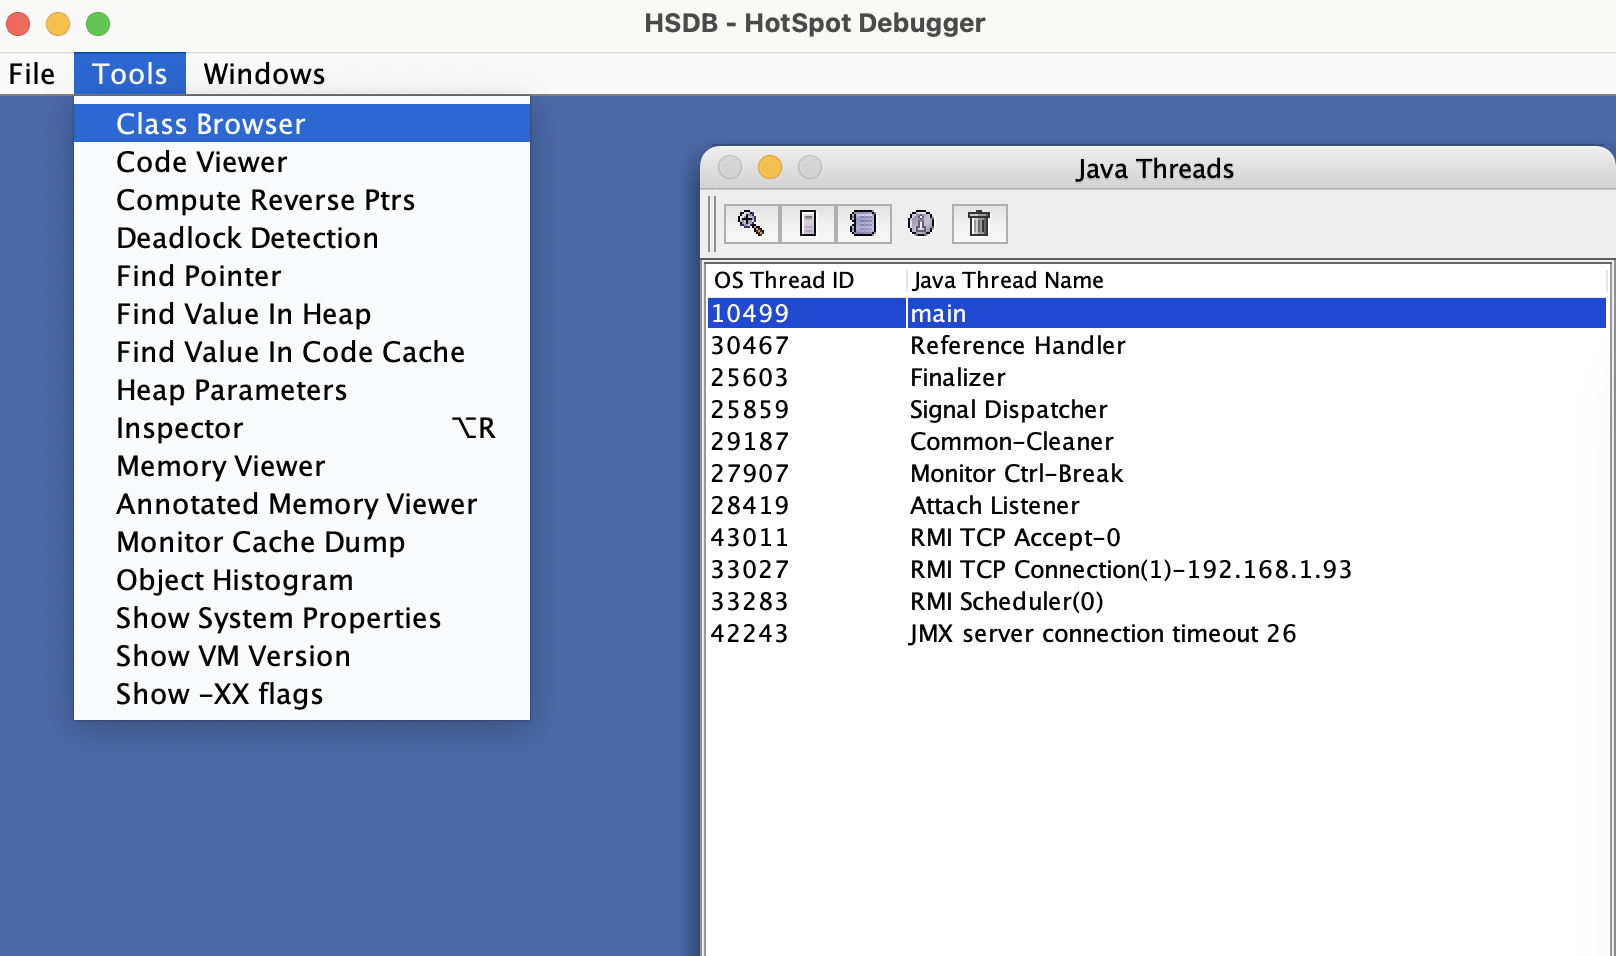Select the Reference Handler thread
The image size is (1616, 956).
1157,345
